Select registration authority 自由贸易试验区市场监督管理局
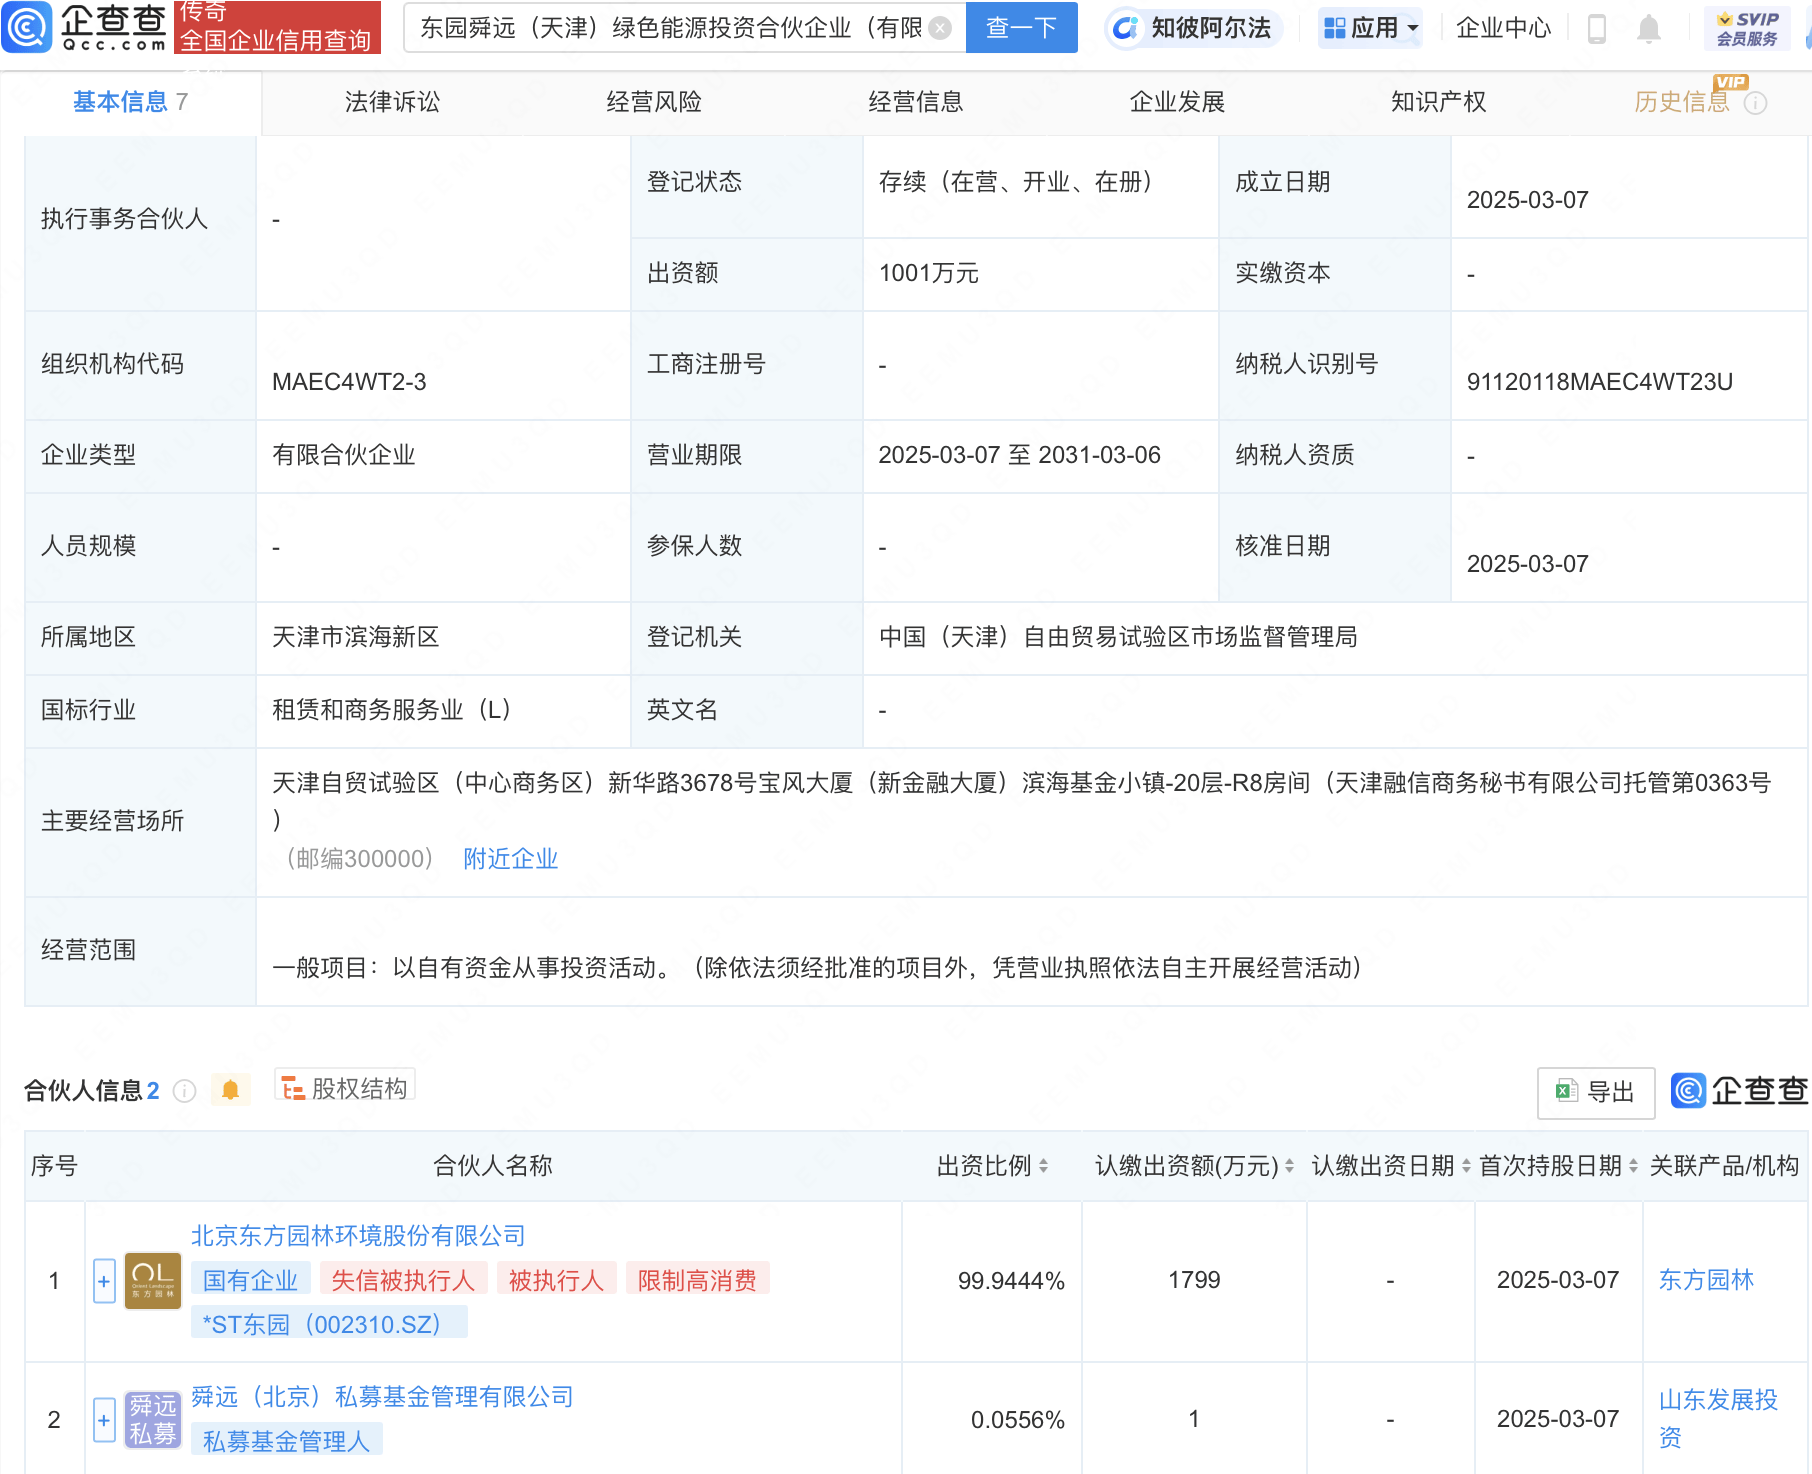The height and width of the screenshot is (1474, 1812). [x=1118, y=637]
